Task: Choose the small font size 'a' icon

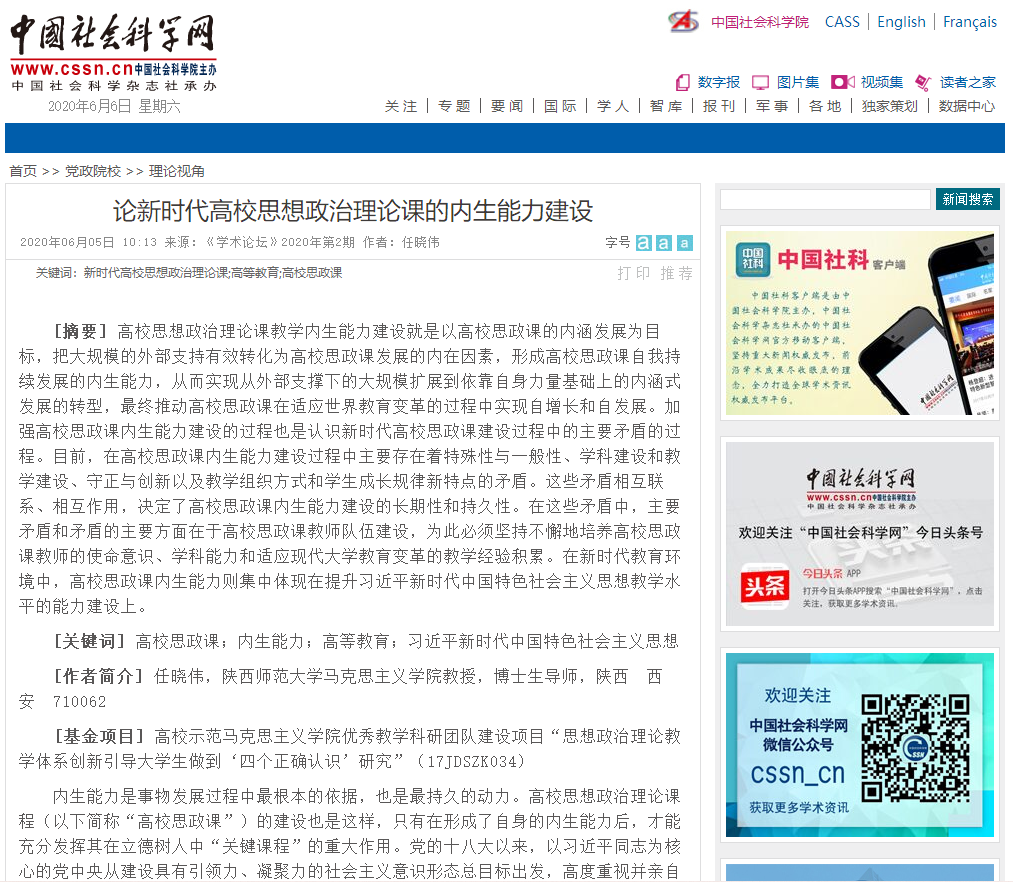Action: [x=685, y=243]
